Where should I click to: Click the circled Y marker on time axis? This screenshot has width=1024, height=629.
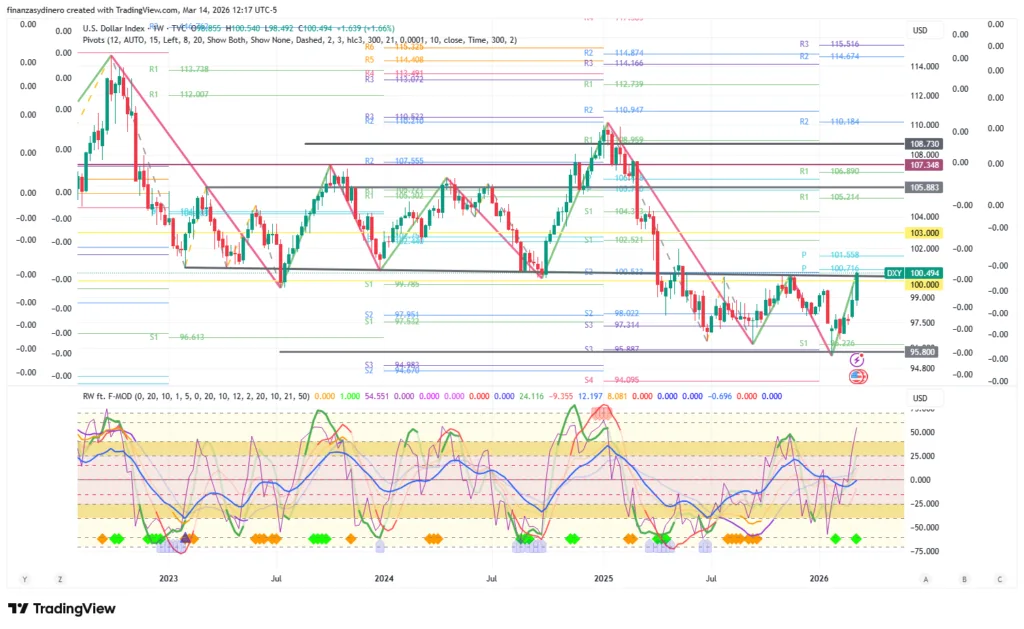tap(24, 579)
